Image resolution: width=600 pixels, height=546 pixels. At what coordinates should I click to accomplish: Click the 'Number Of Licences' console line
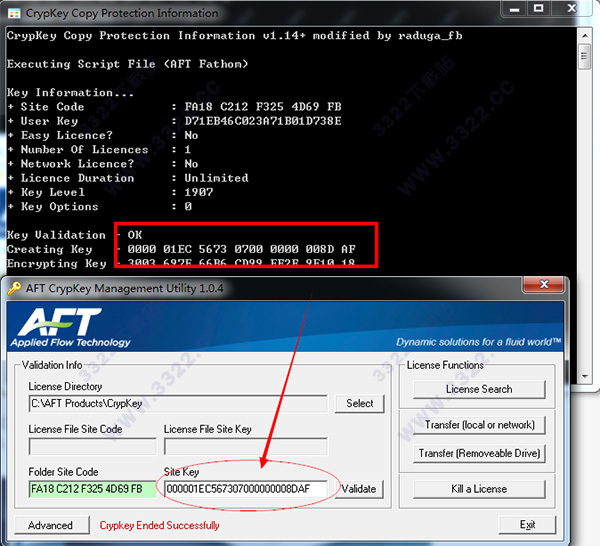(99, 149)
